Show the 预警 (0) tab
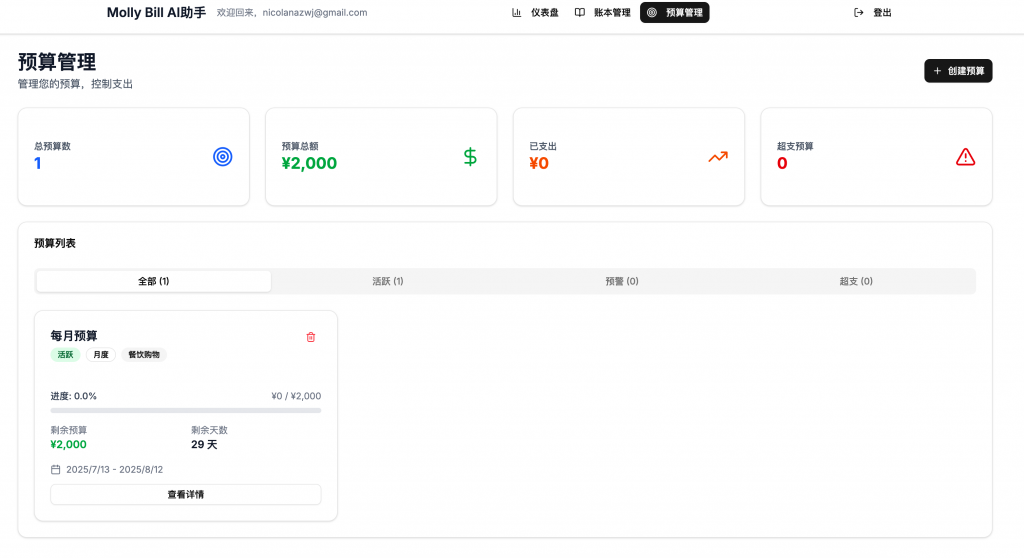This screenshot has height=558, width=1024. click(622, 281)
